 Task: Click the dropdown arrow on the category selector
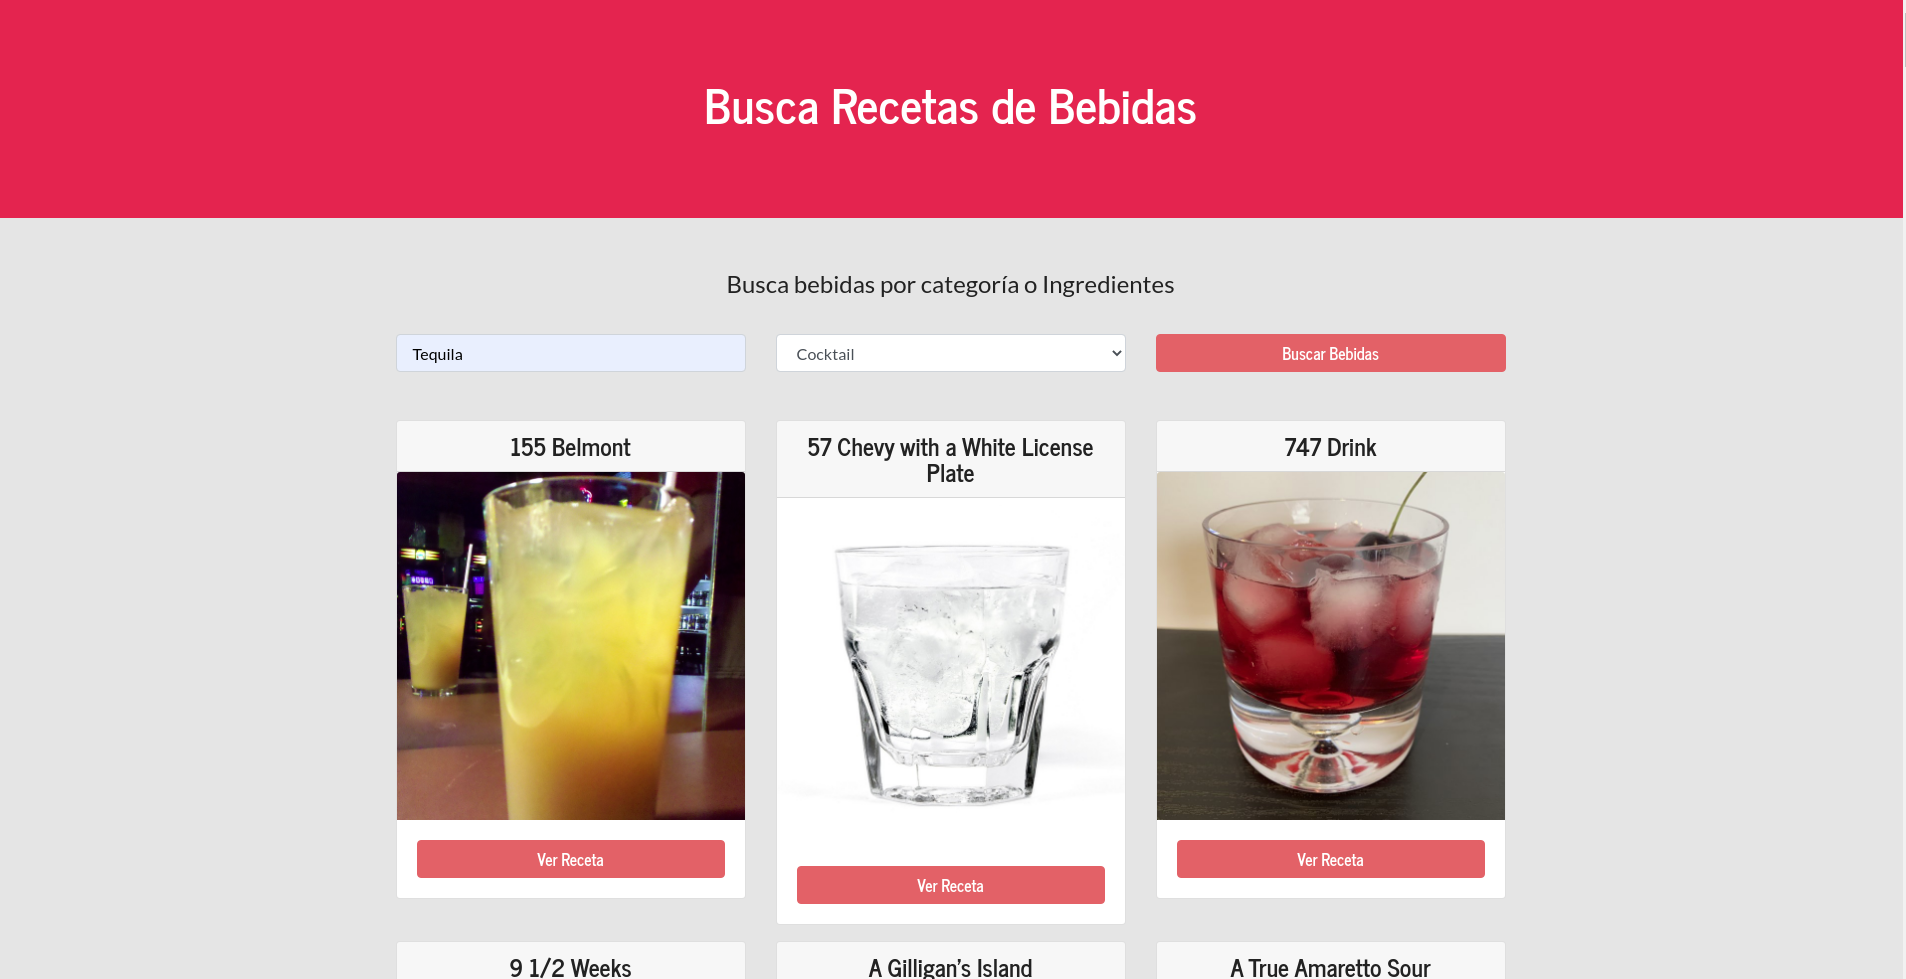tap(1116, 353)
